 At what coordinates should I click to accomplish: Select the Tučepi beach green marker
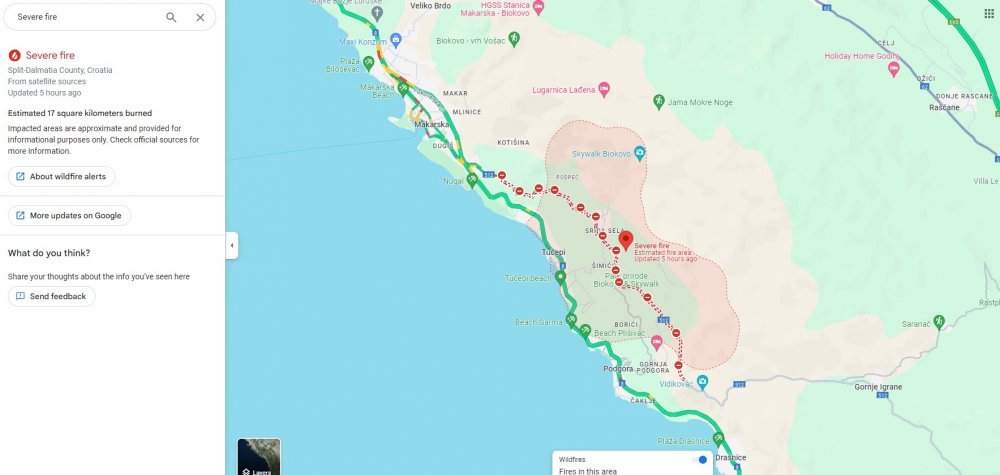click(x=561, y=277)
